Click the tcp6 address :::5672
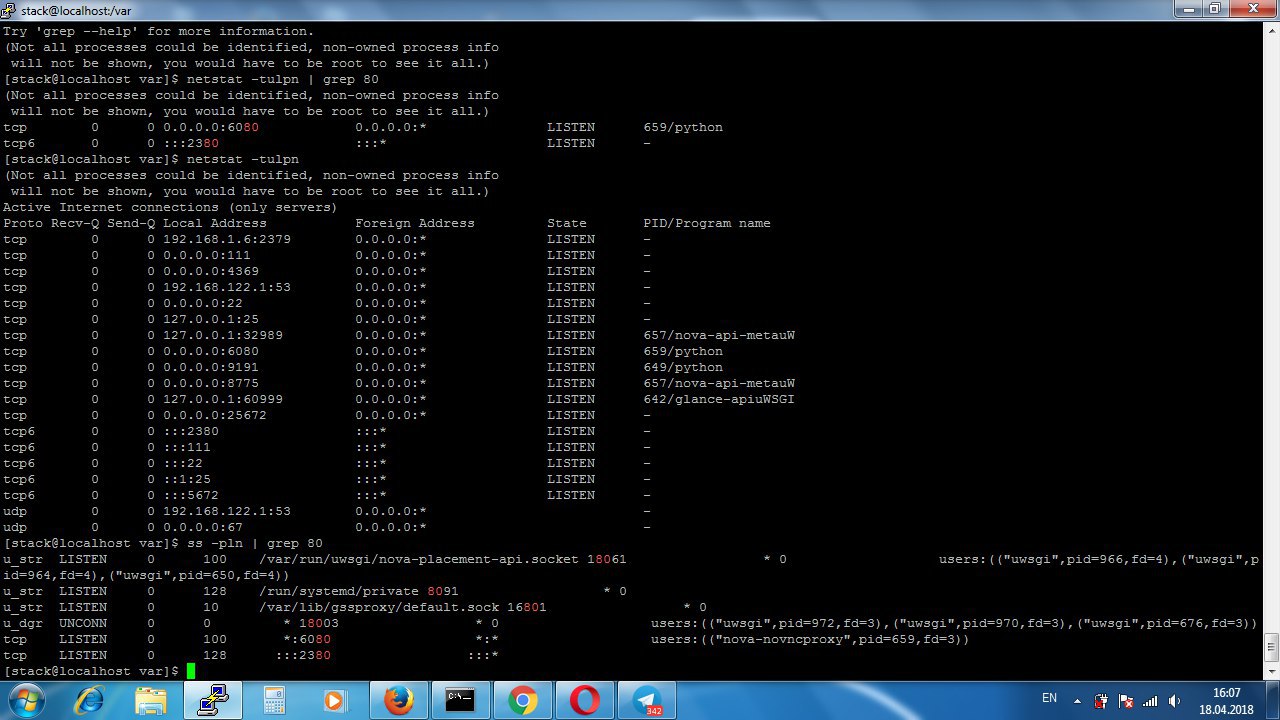The width and height of the screenshot is (1280, 720). point(191,496)
